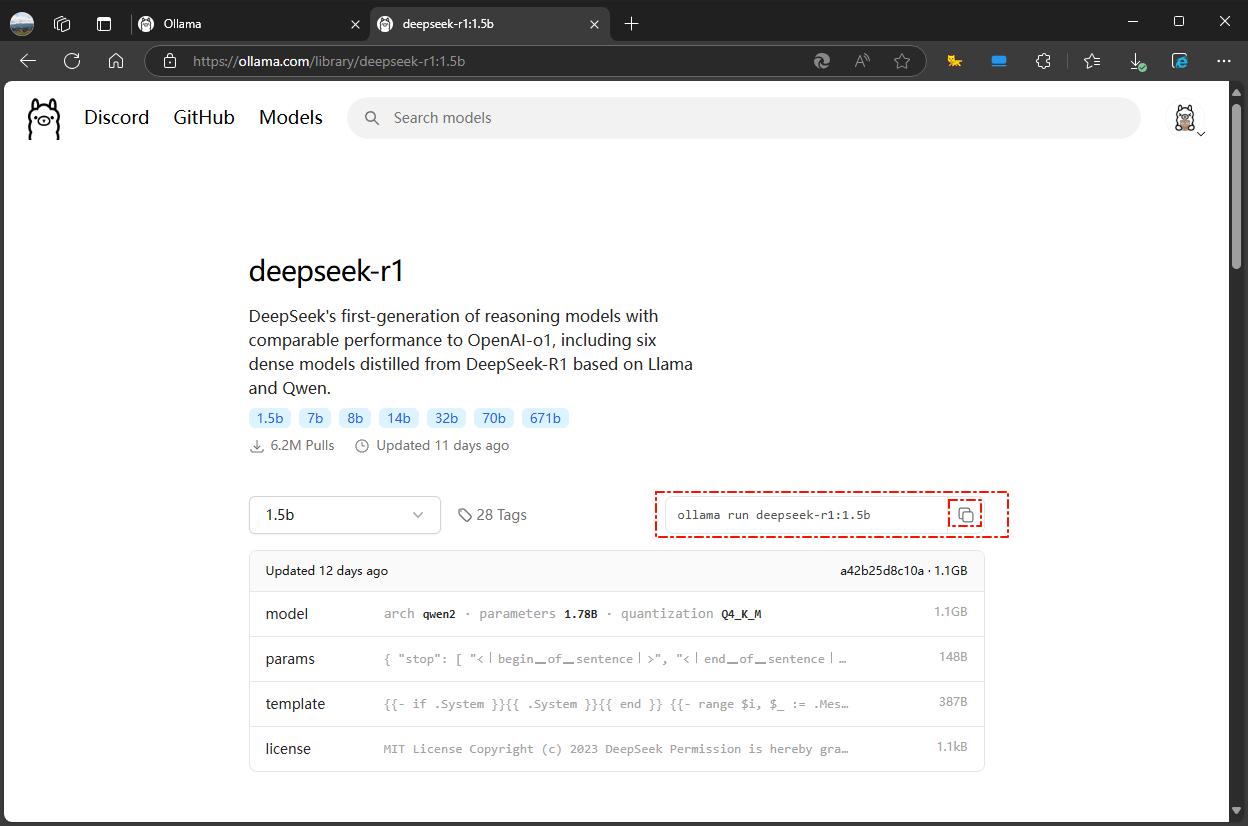Click the yellow extension icon

pyautogui.click(x=955, y=61)
